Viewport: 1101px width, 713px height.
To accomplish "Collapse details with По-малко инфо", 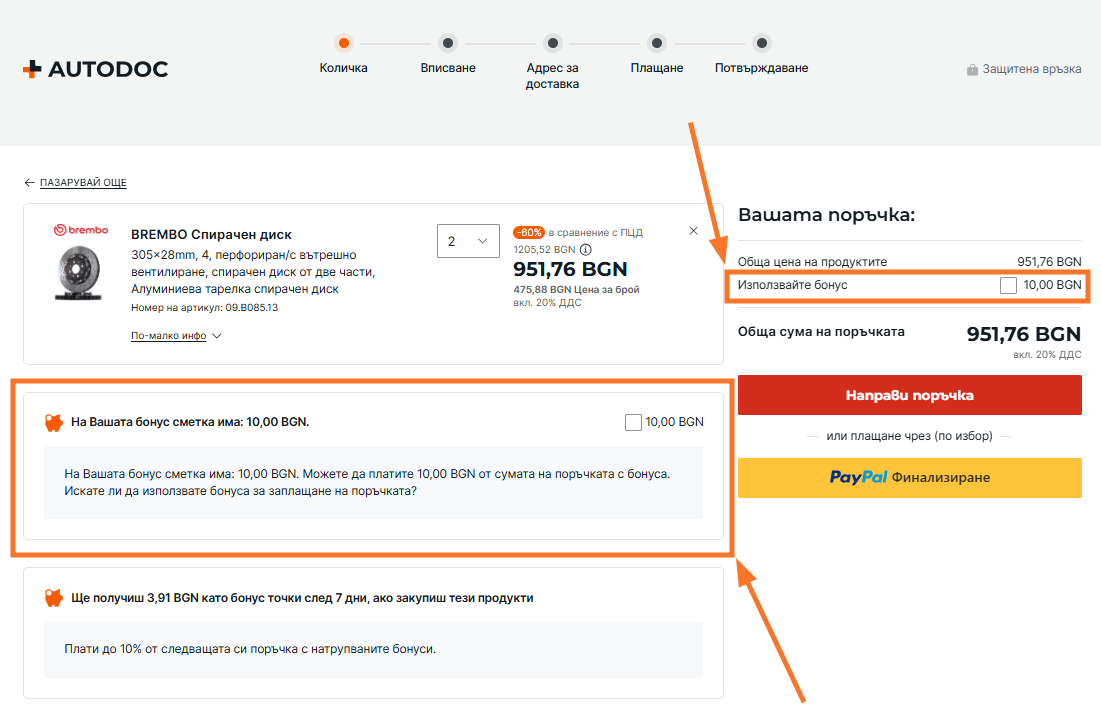I will point(175,336).
